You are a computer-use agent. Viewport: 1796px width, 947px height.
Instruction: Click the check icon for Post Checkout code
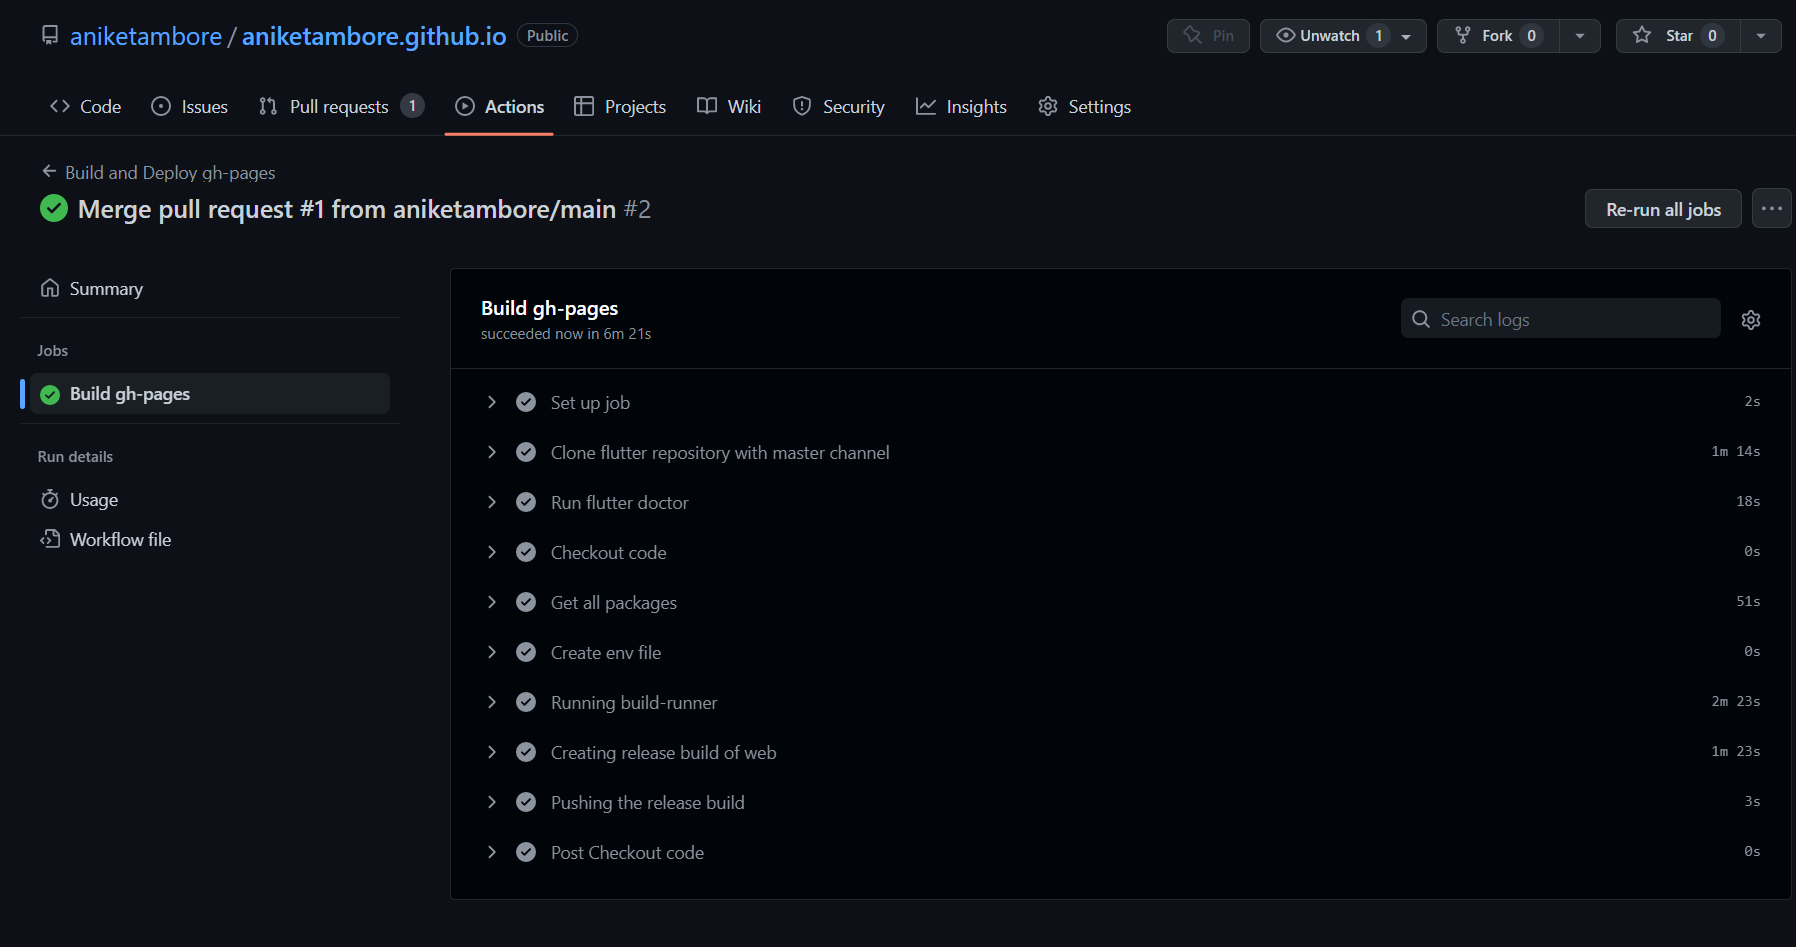point(526,852)
